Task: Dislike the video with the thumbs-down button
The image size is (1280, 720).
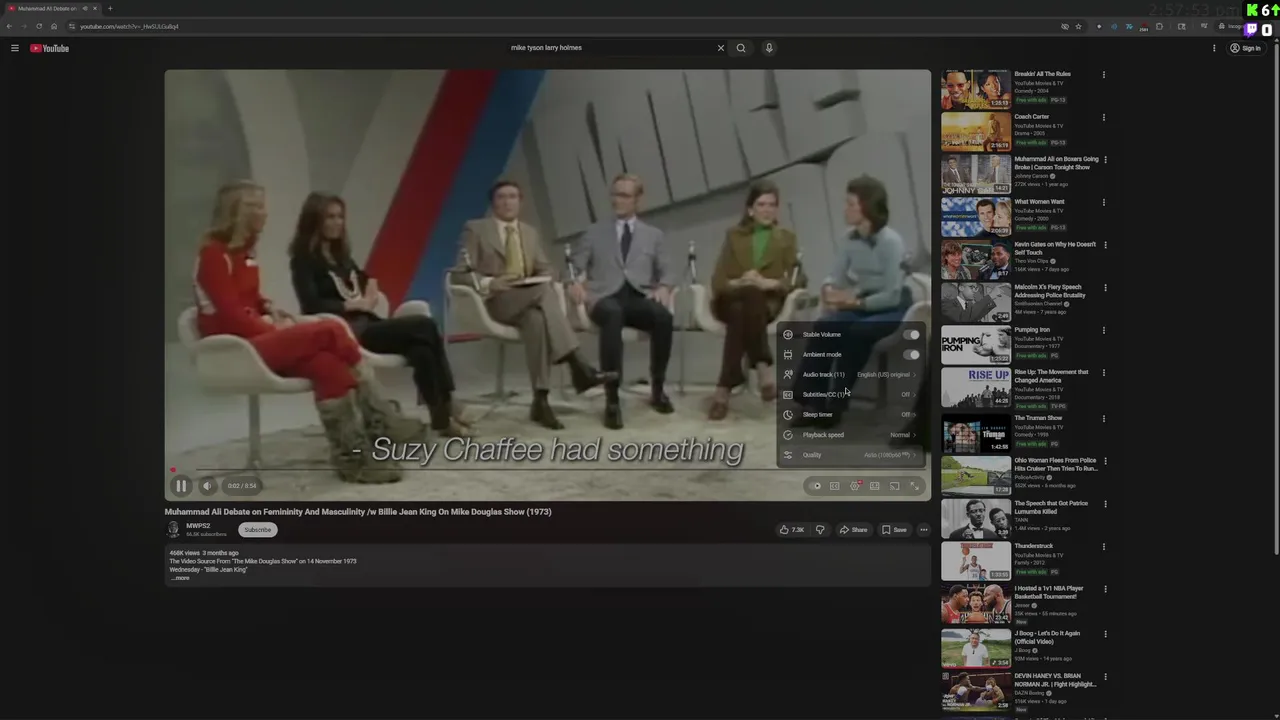Action: (x=820, y=530)
